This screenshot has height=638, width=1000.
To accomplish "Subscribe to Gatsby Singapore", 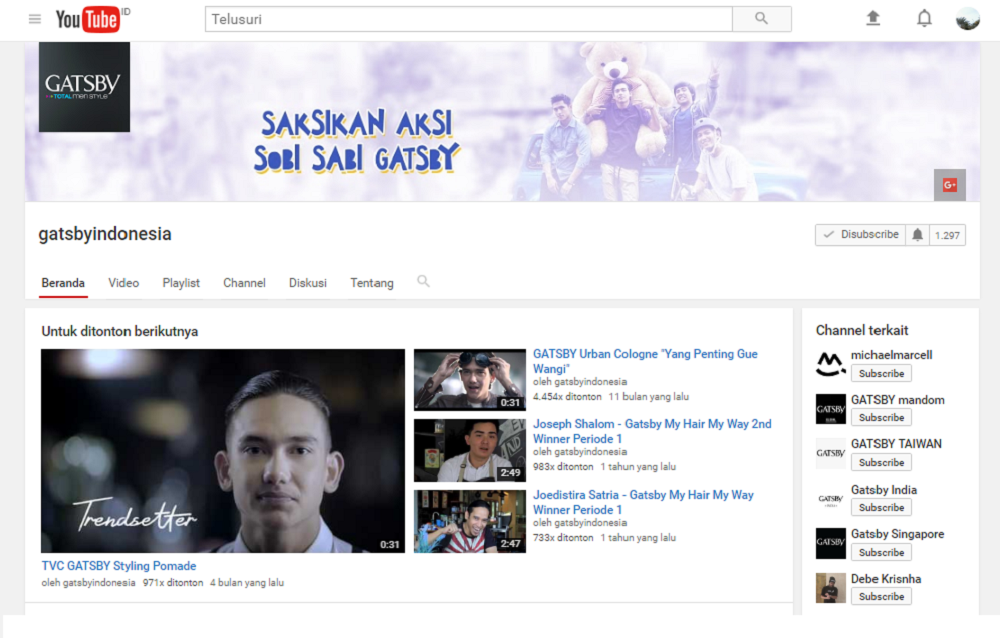I will tap(881, 552).
